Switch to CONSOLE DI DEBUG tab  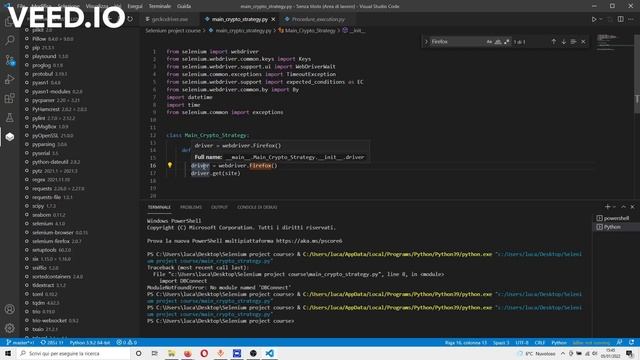pos(257,207)
